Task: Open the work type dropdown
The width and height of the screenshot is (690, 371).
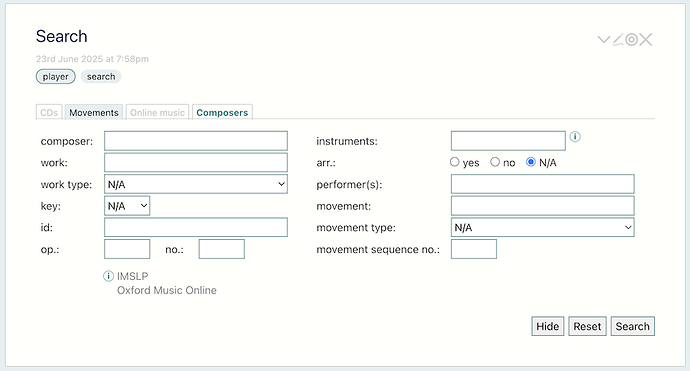Action: click(x=196, y=184)
